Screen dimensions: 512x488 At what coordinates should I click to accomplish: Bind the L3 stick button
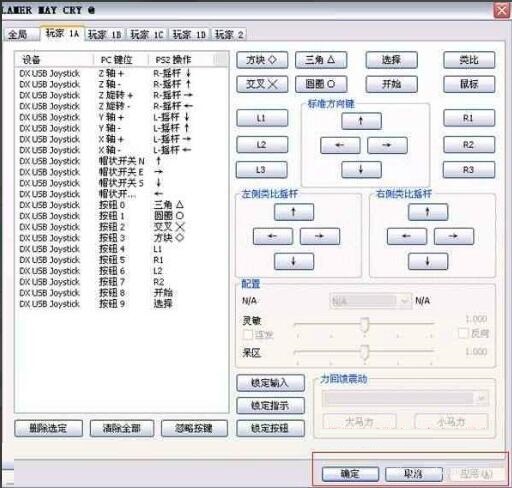click(261, 170)
